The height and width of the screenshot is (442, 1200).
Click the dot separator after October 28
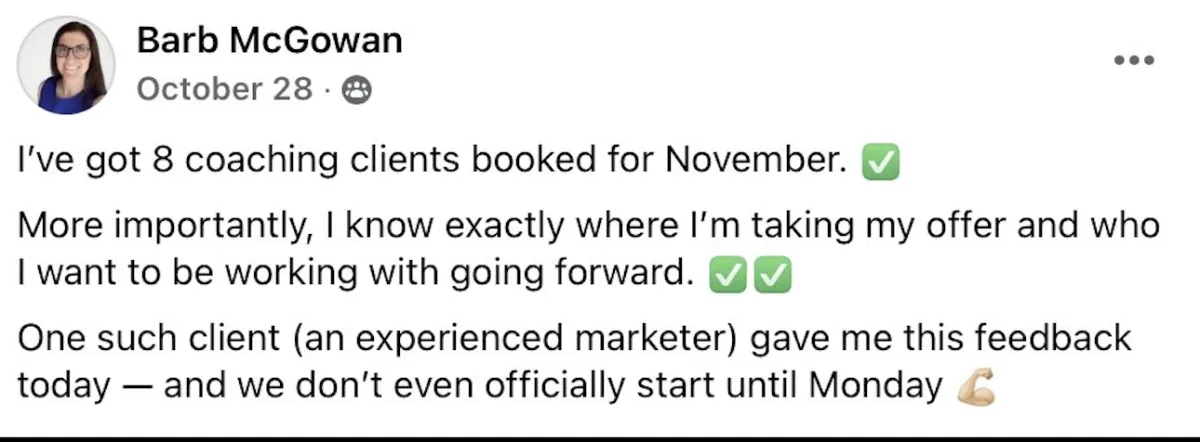[x=327, y=91]
